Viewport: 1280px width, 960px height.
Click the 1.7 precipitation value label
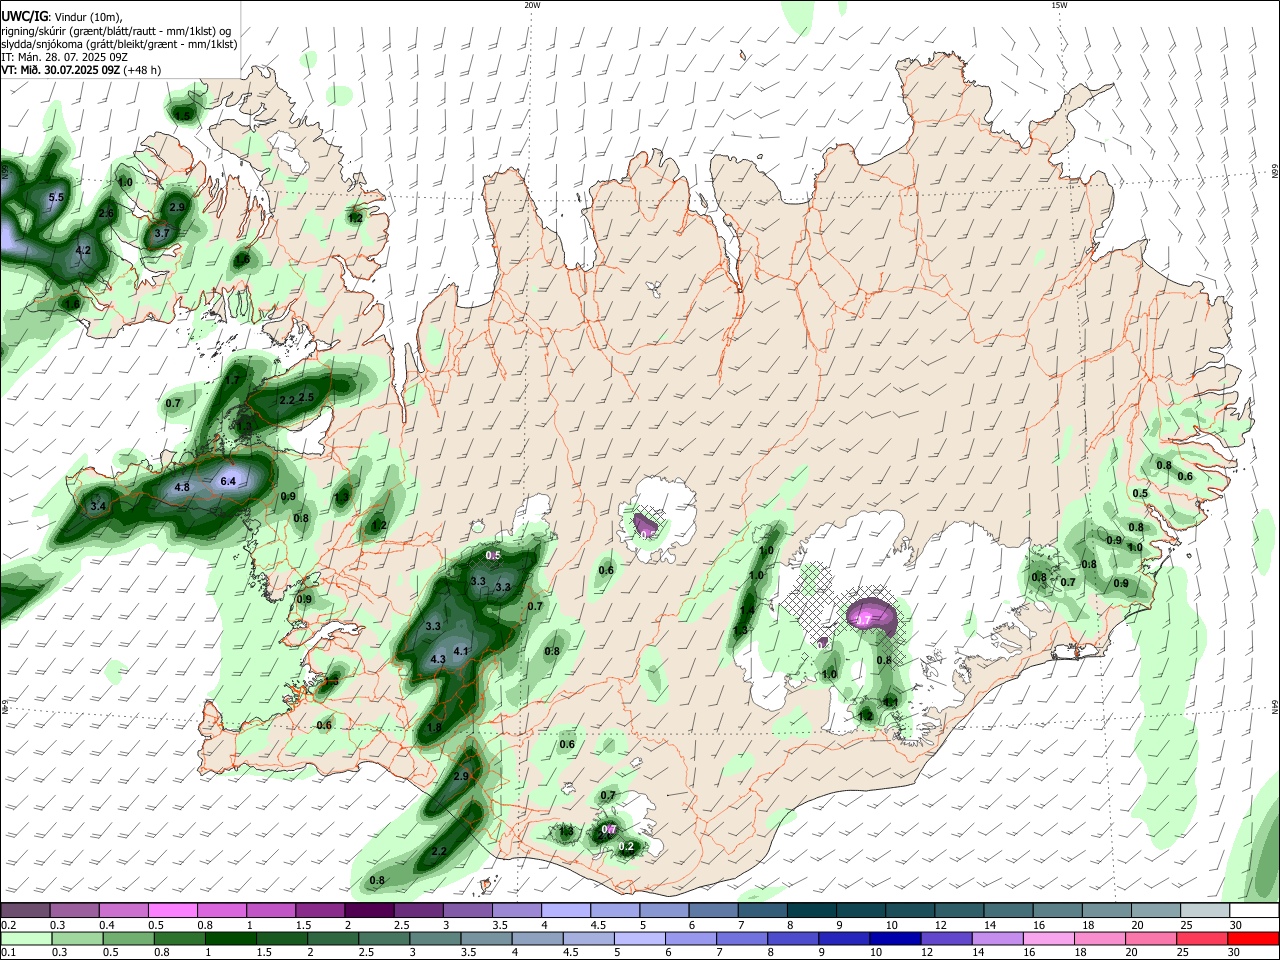[233, 380]
